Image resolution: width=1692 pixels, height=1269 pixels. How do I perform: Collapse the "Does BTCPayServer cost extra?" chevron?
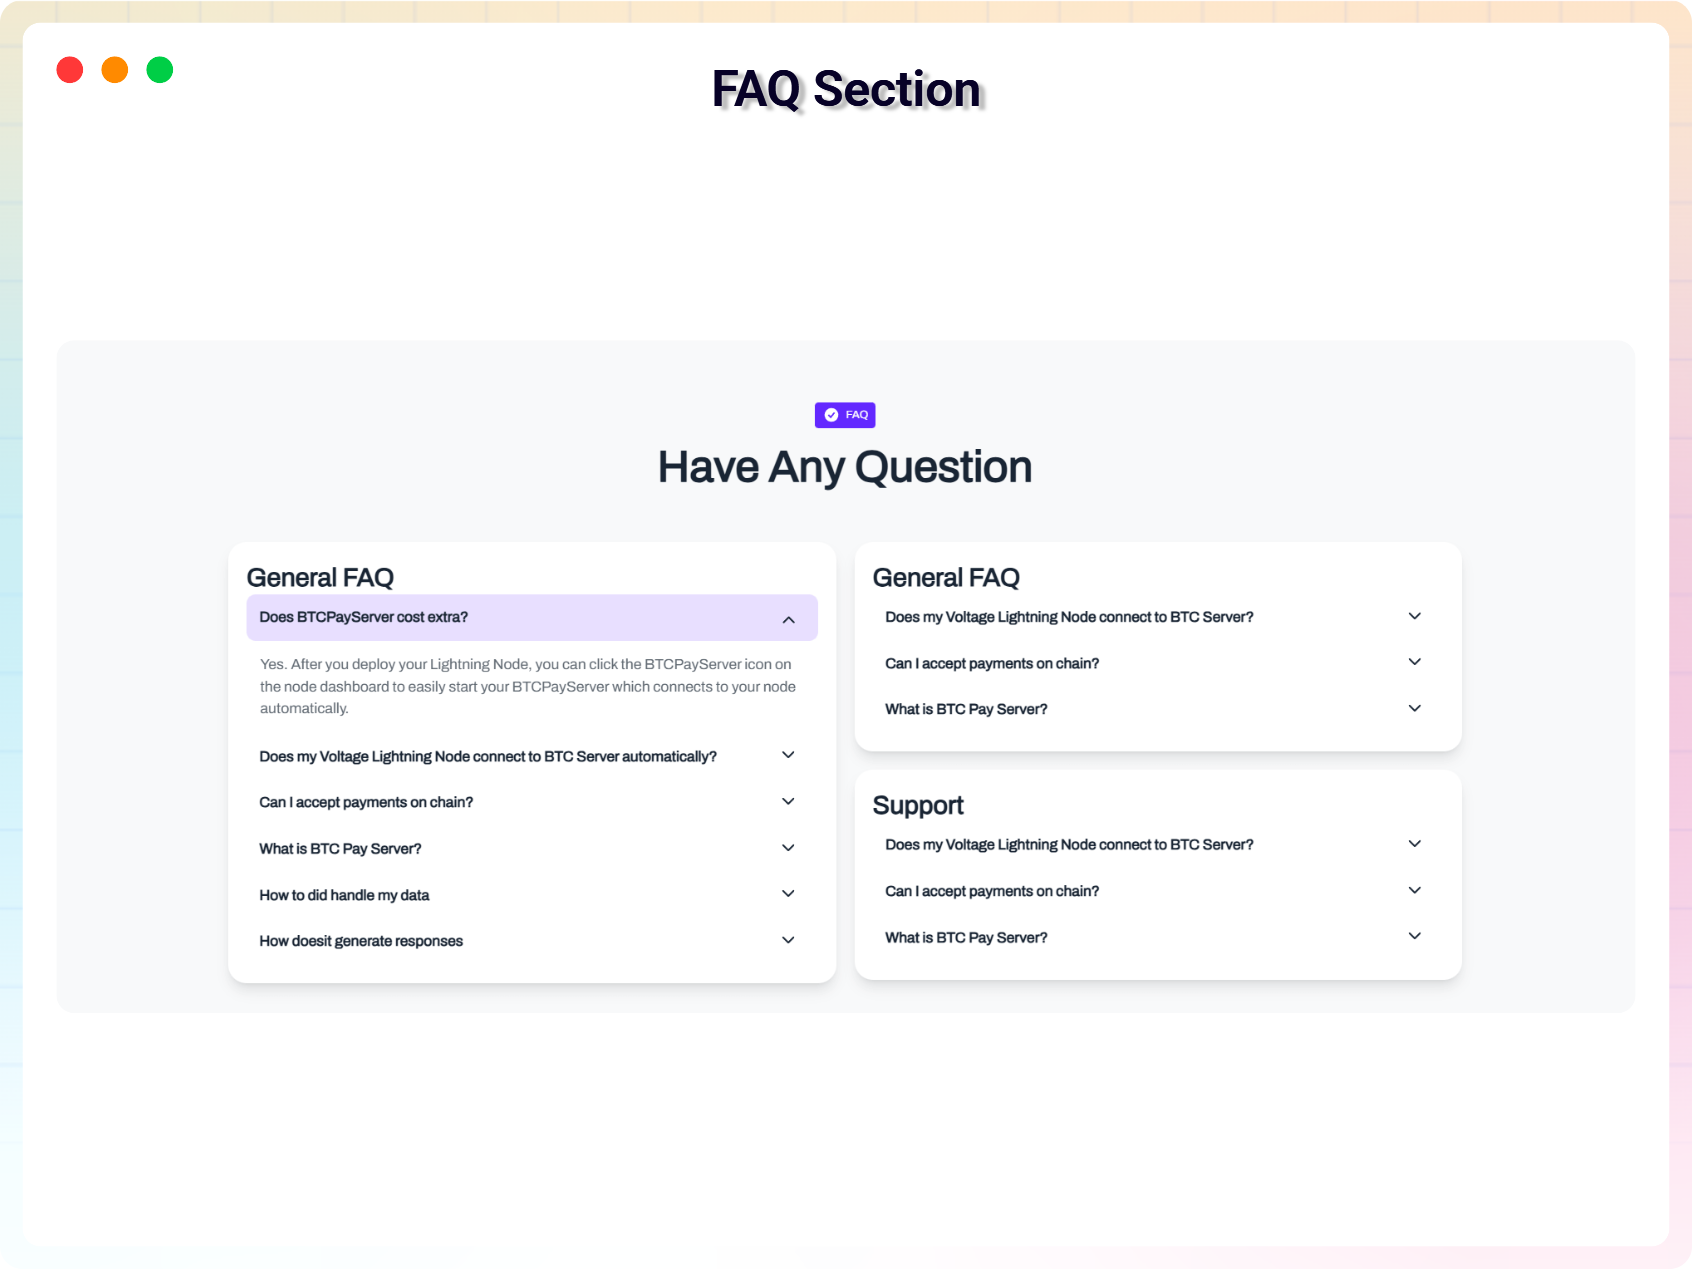(x=788, y=620)
